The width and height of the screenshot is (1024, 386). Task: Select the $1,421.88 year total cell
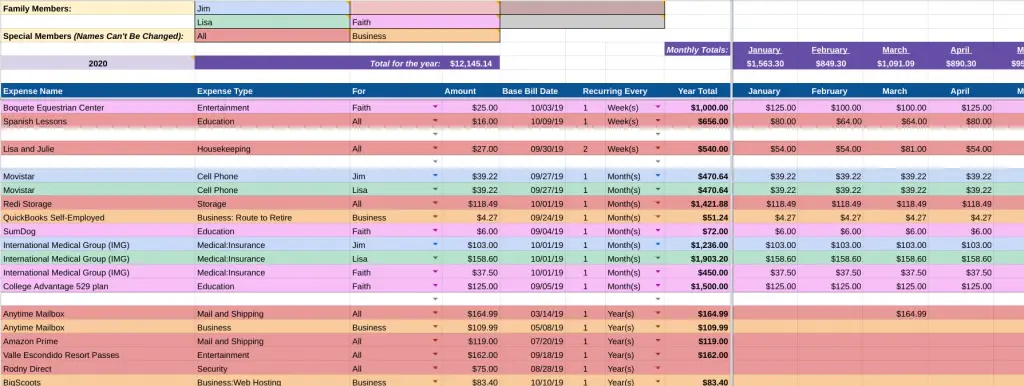click(697, 204)
